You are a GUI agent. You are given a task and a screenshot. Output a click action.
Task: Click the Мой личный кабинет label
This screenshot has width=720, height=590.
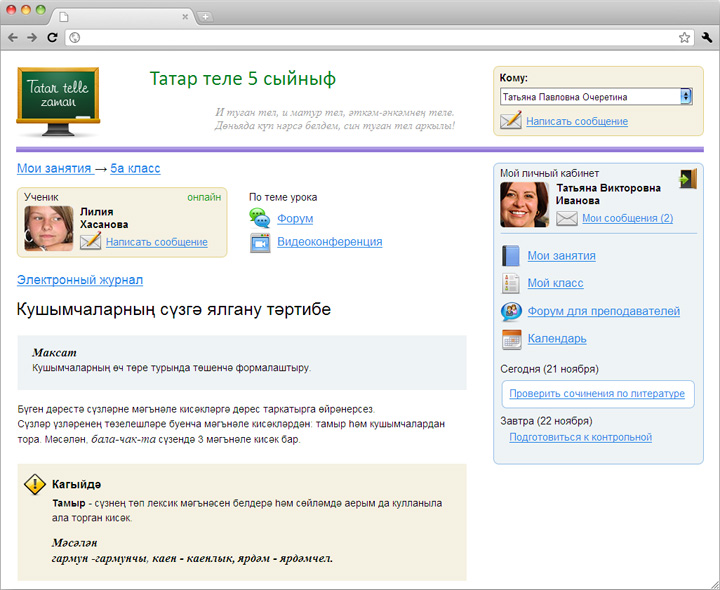click(549, 174)
